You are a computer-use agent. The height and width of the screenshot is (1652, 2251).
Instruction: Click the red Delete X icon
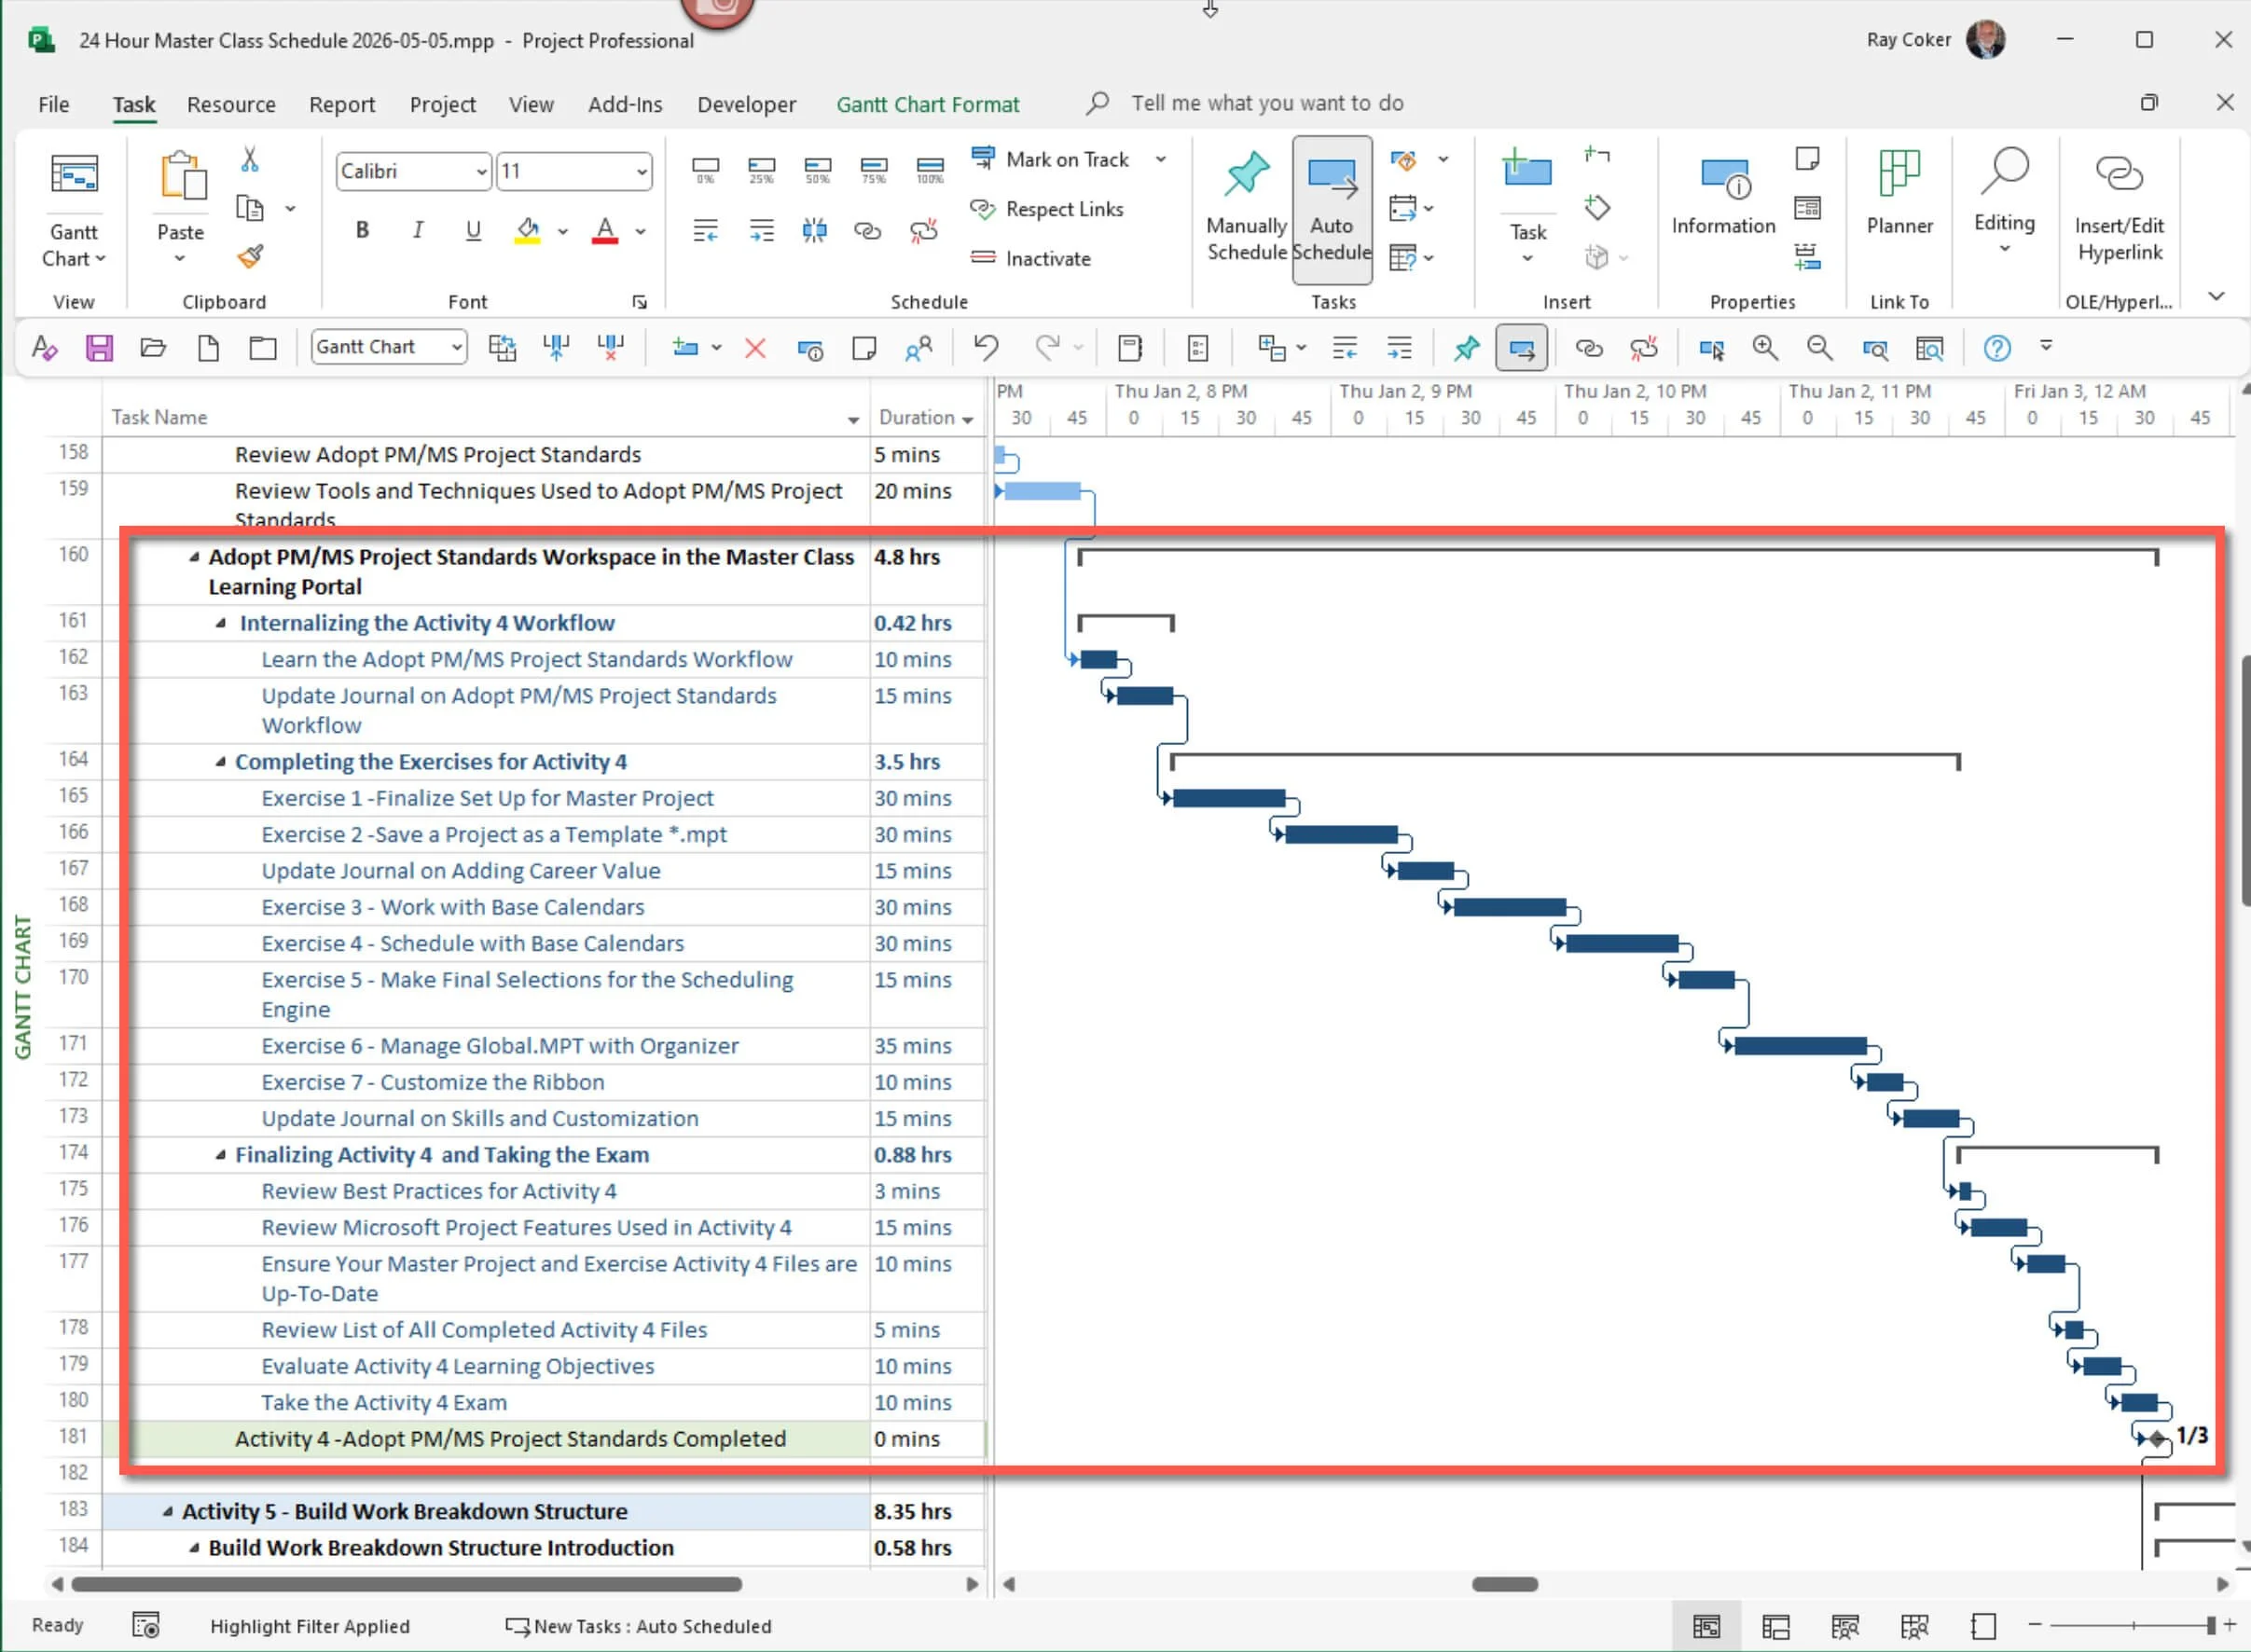click(x=755, y=348)
